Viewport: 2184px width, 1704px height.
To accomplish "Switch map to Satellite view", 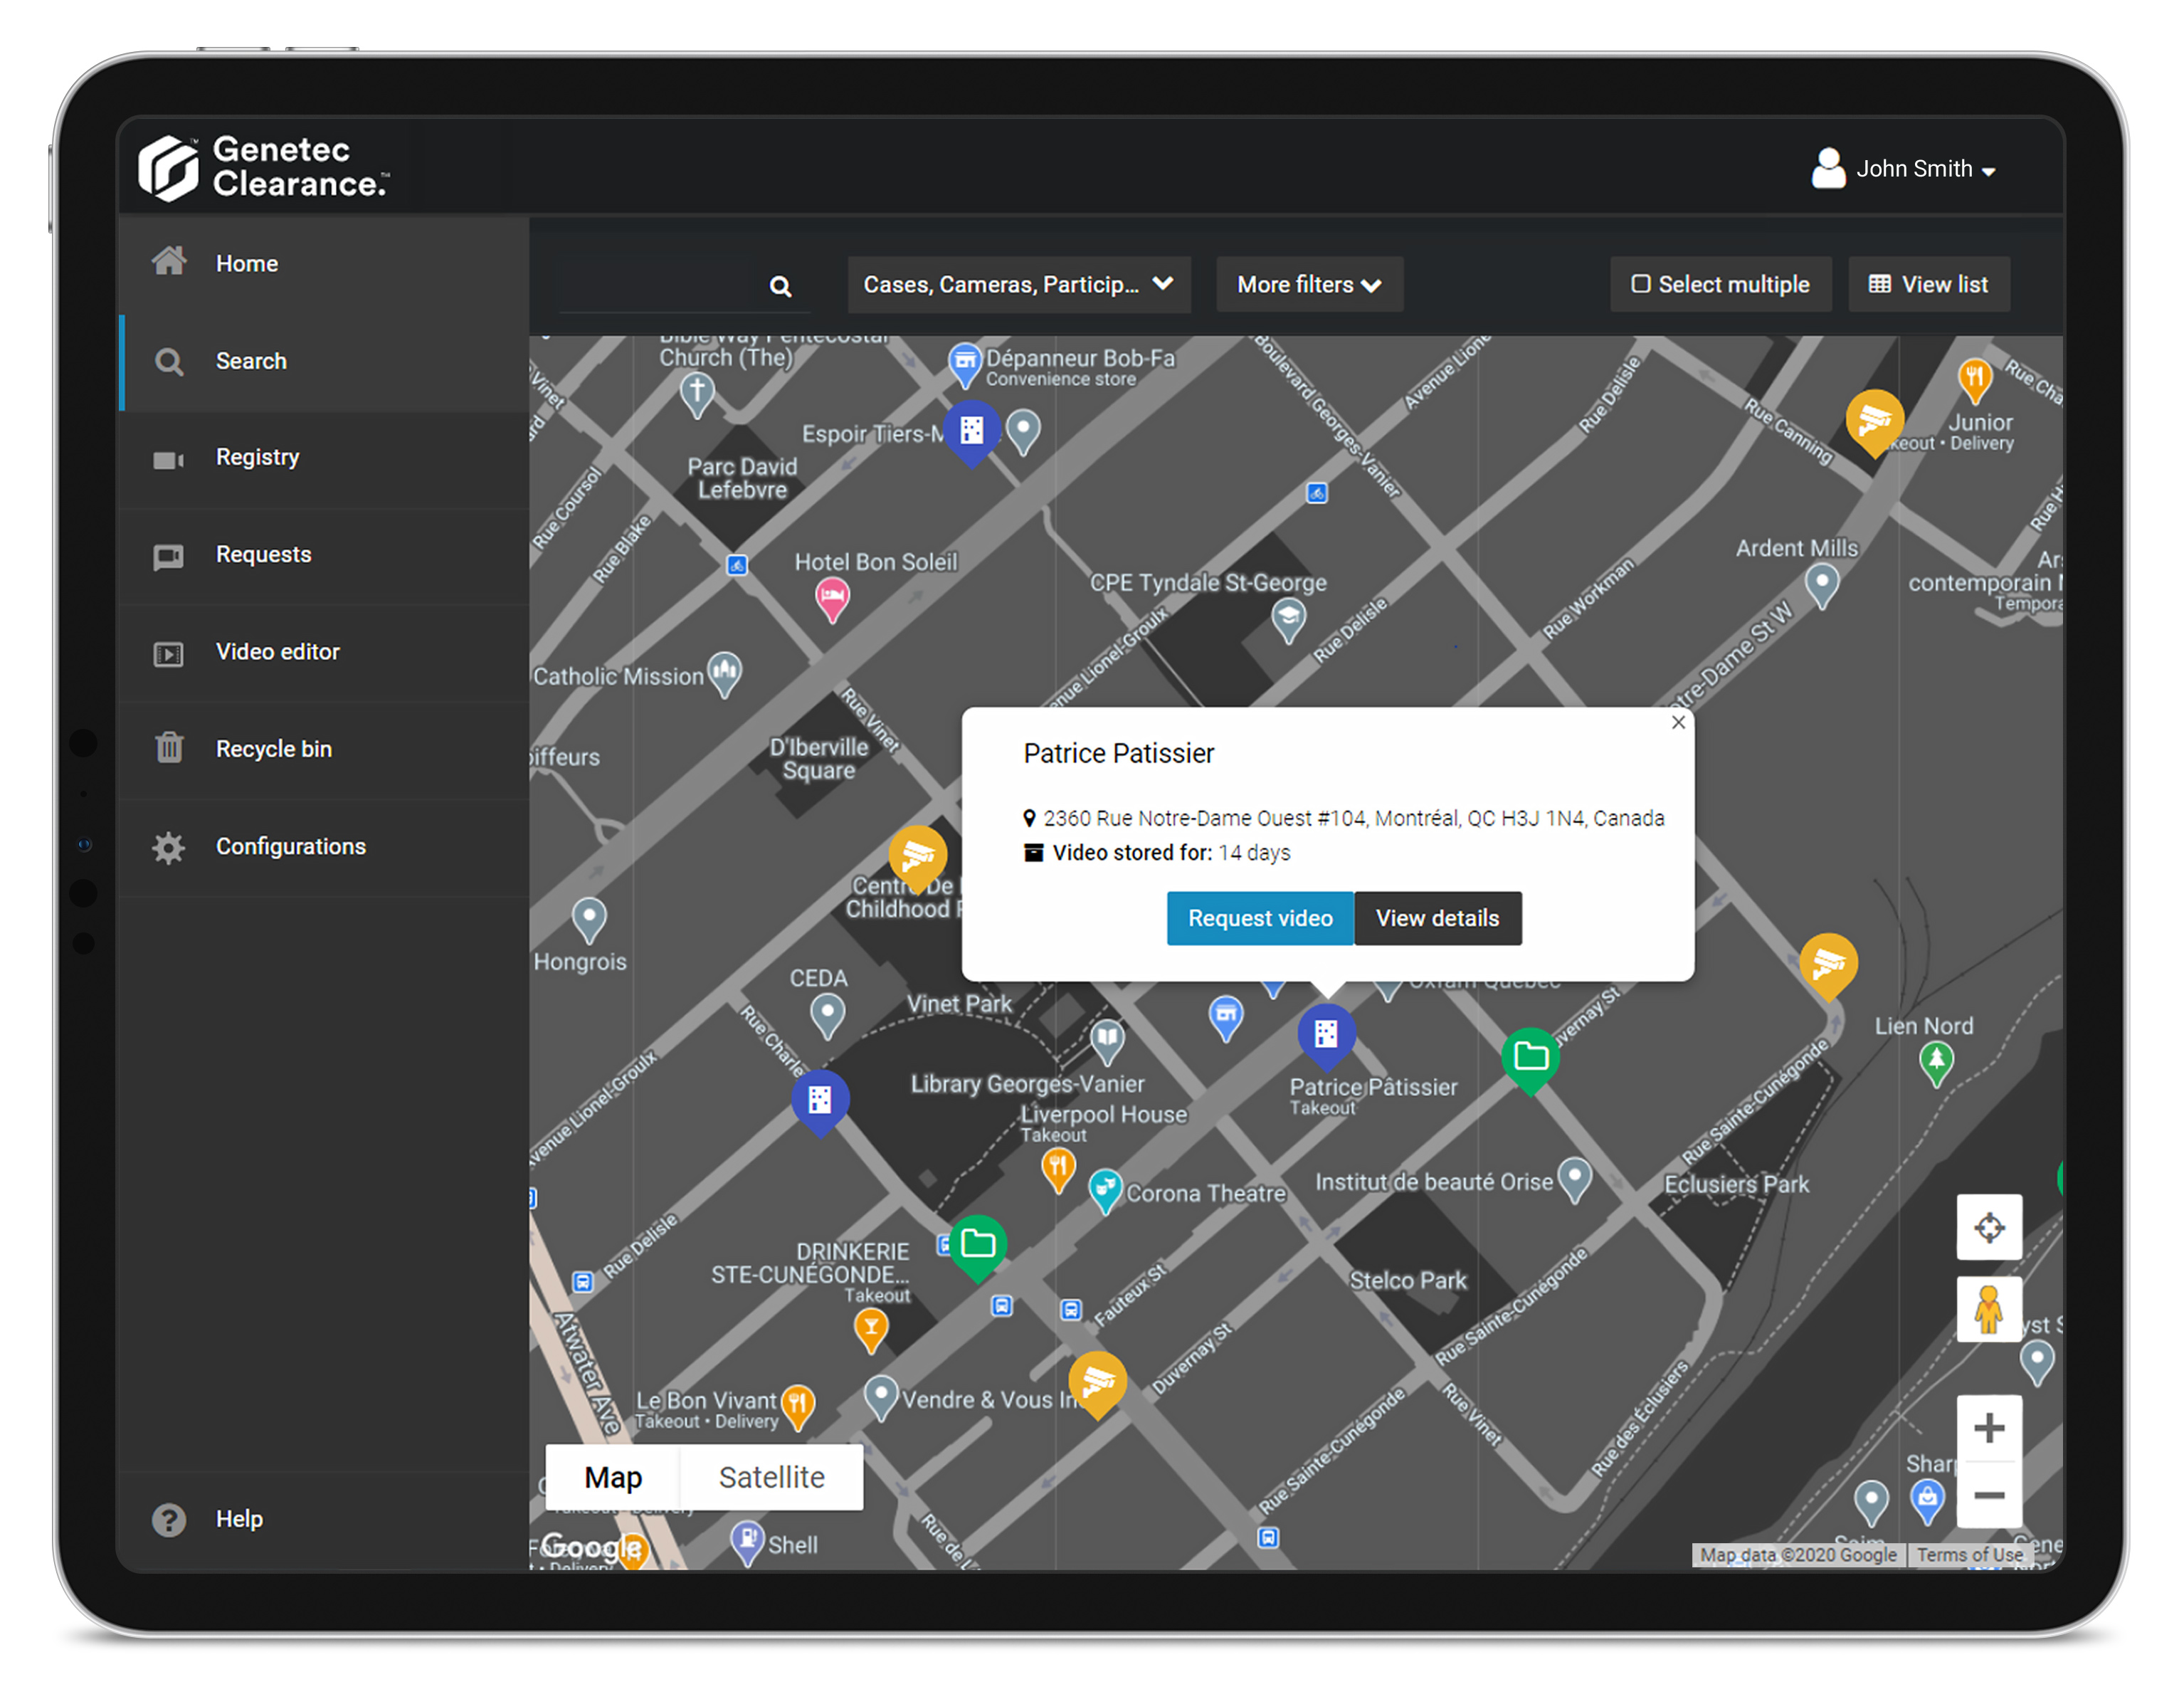I will click(x=771, y=1477).
